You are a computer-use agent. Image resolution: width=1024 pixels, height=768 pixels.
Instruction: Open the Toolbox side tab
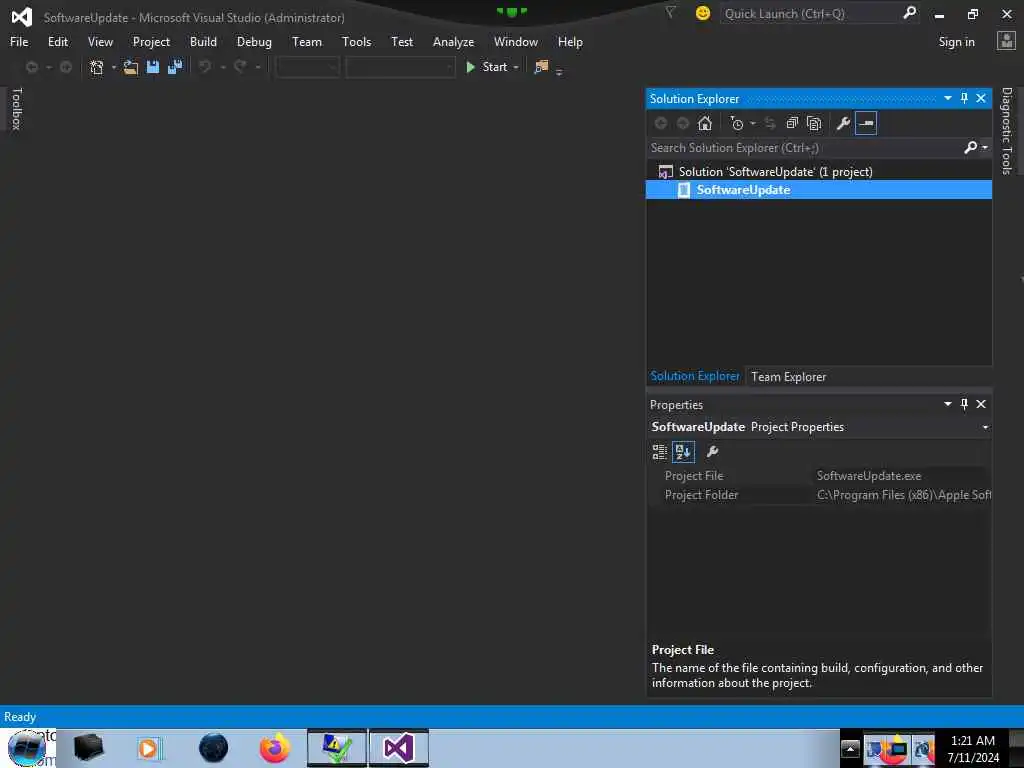click(16, 109)
